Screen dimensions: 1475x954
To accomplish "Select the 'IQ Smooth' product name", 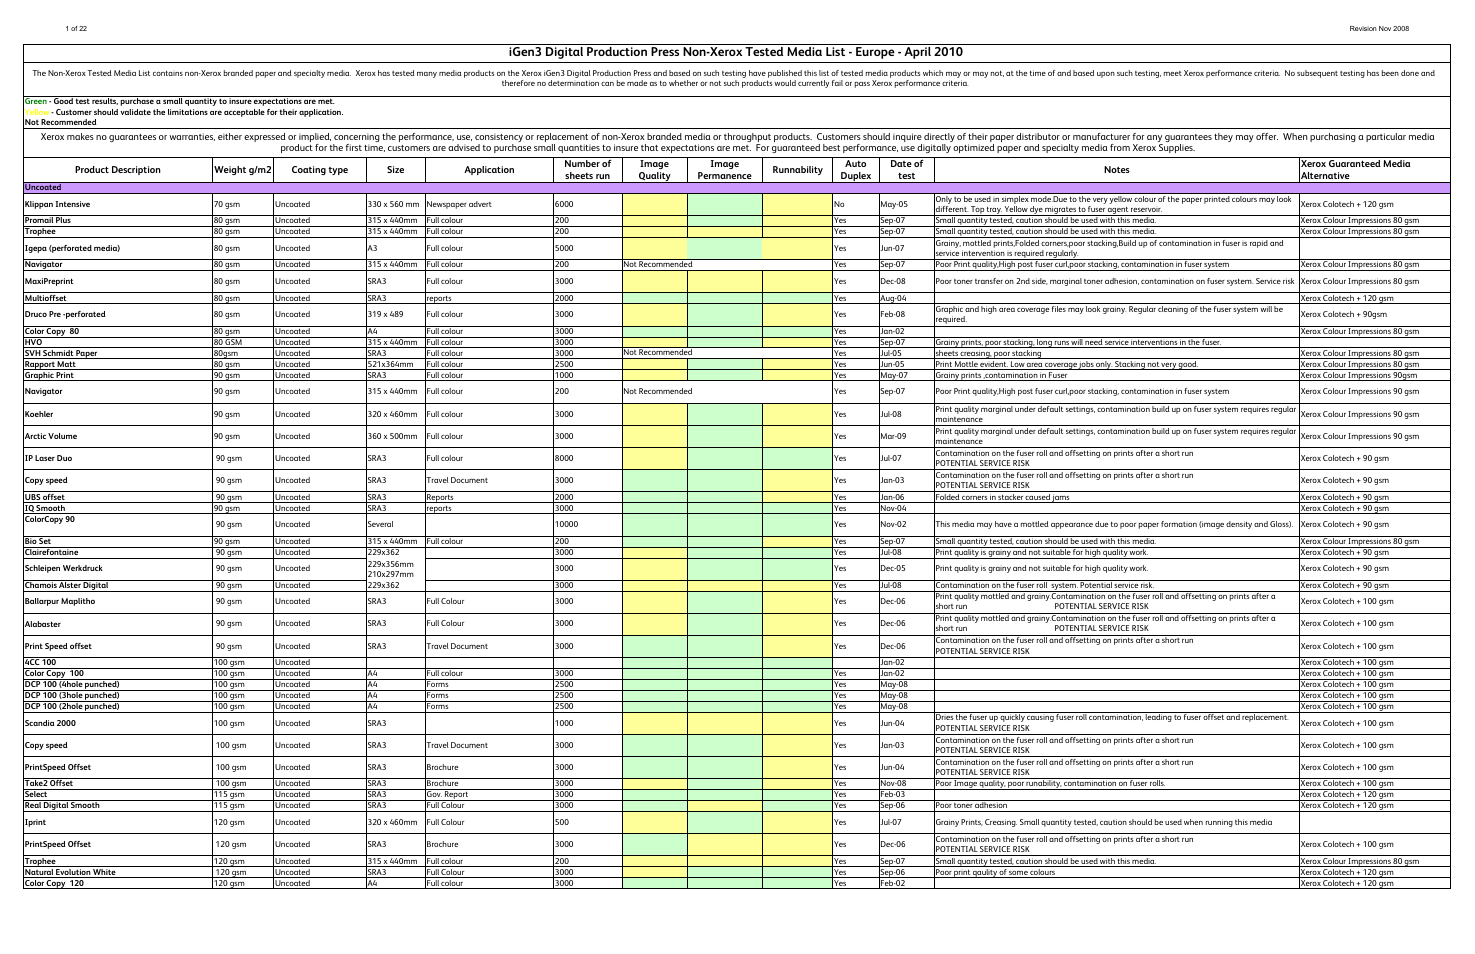I will click(45, 508).
